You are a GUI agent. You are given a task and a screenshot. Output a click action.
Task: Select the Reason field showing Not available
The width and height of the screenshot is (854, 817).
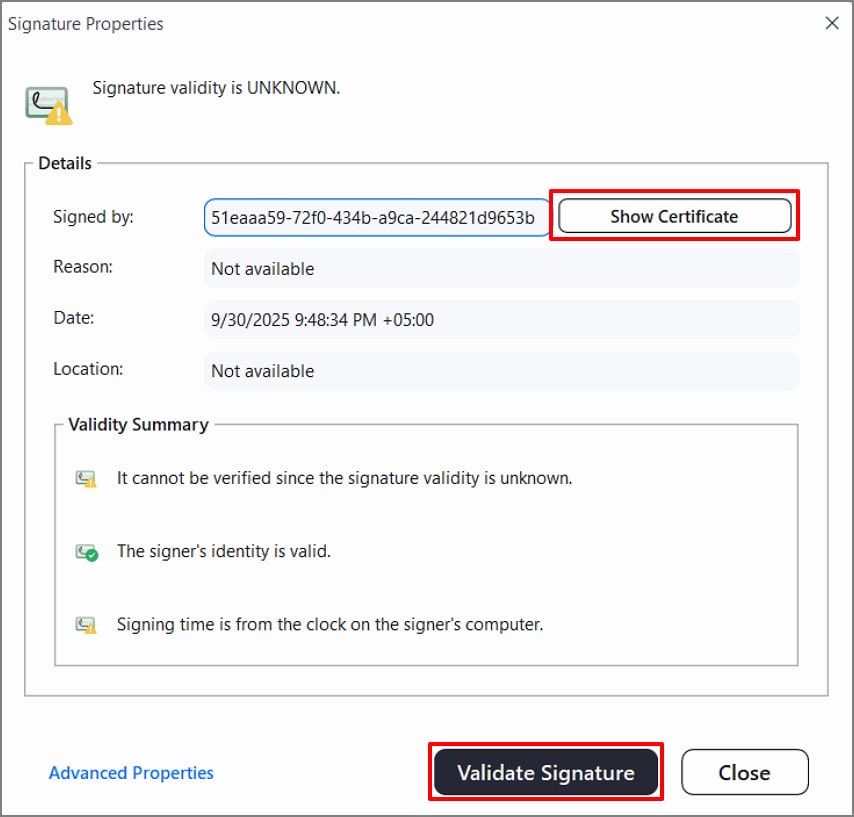click(x=500, y=269)
